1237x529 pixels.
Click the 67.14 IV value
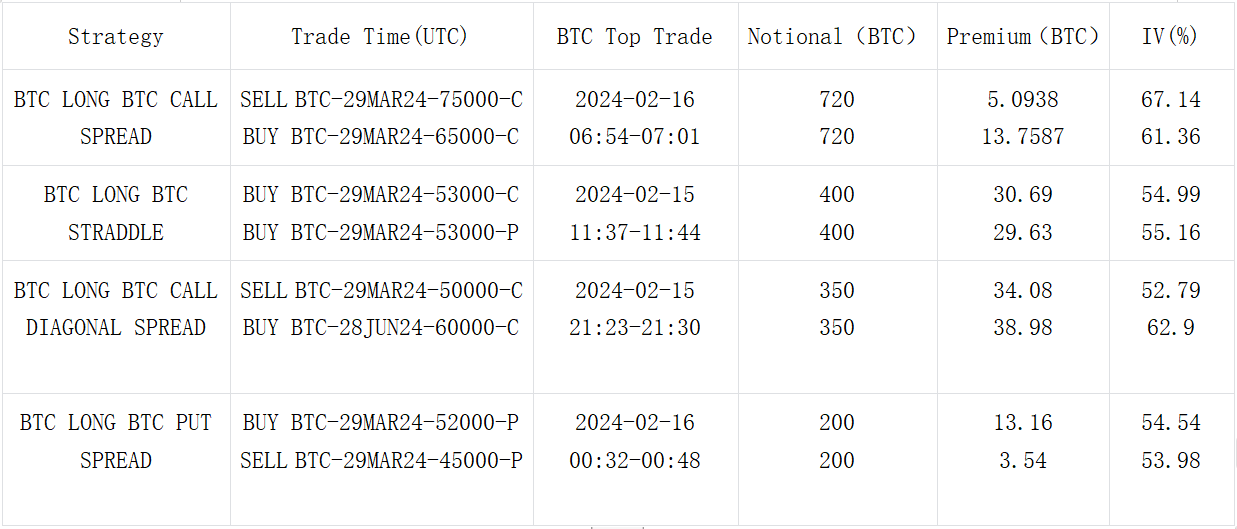[1171, 100]
